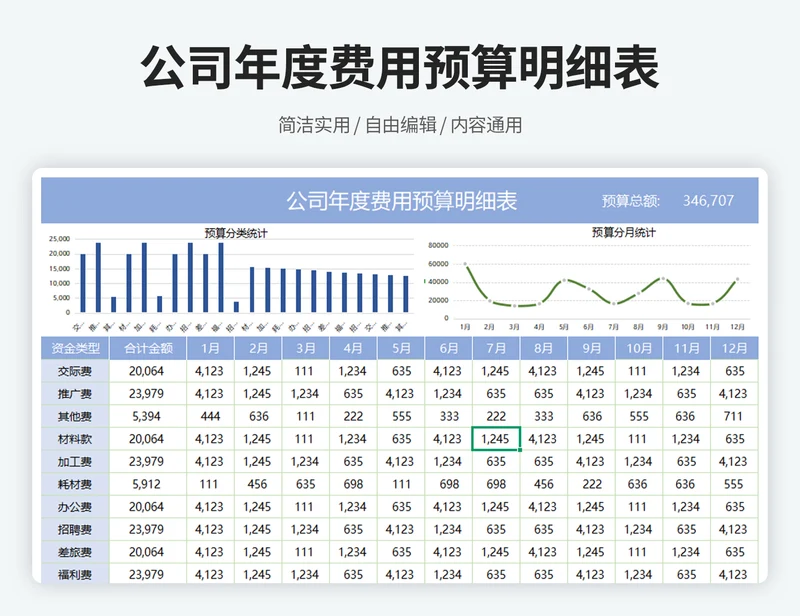Click the large heading 公司年度费用预算明细表

pos(399,67)
